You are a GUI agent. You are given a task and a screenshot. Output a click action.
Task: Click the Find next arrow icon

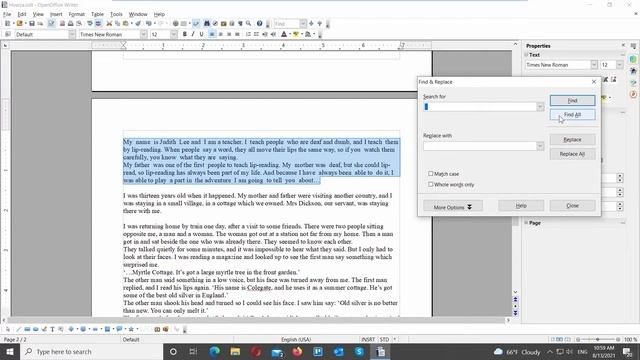(311, 24)
